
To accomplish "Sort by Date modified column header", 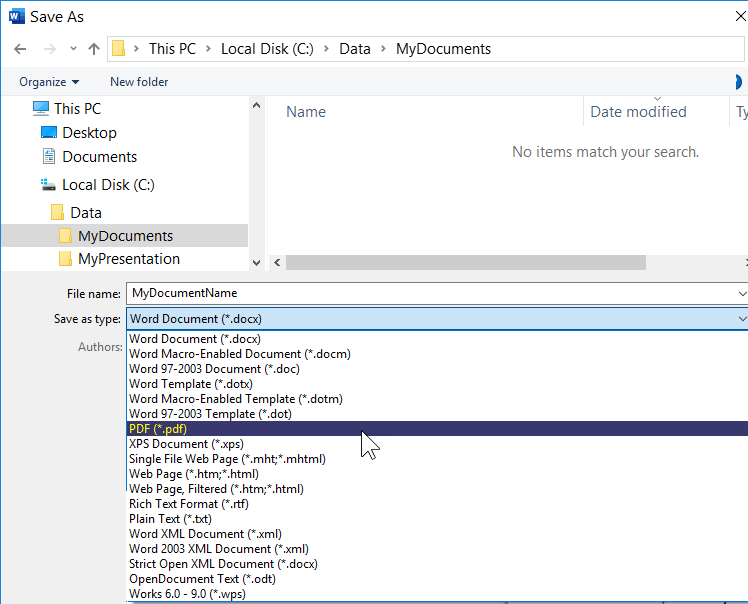I will 638,112.
